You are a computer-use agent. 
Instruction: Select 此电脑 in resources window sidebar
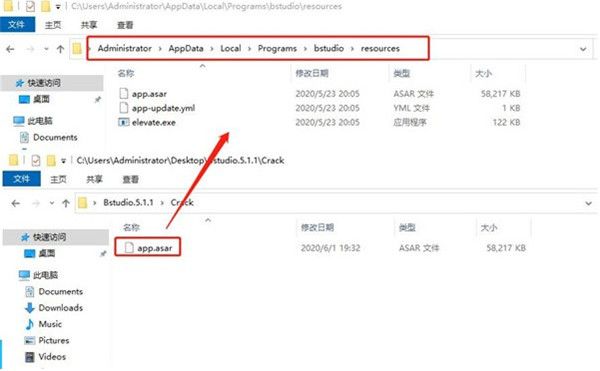tap(39, 121)
